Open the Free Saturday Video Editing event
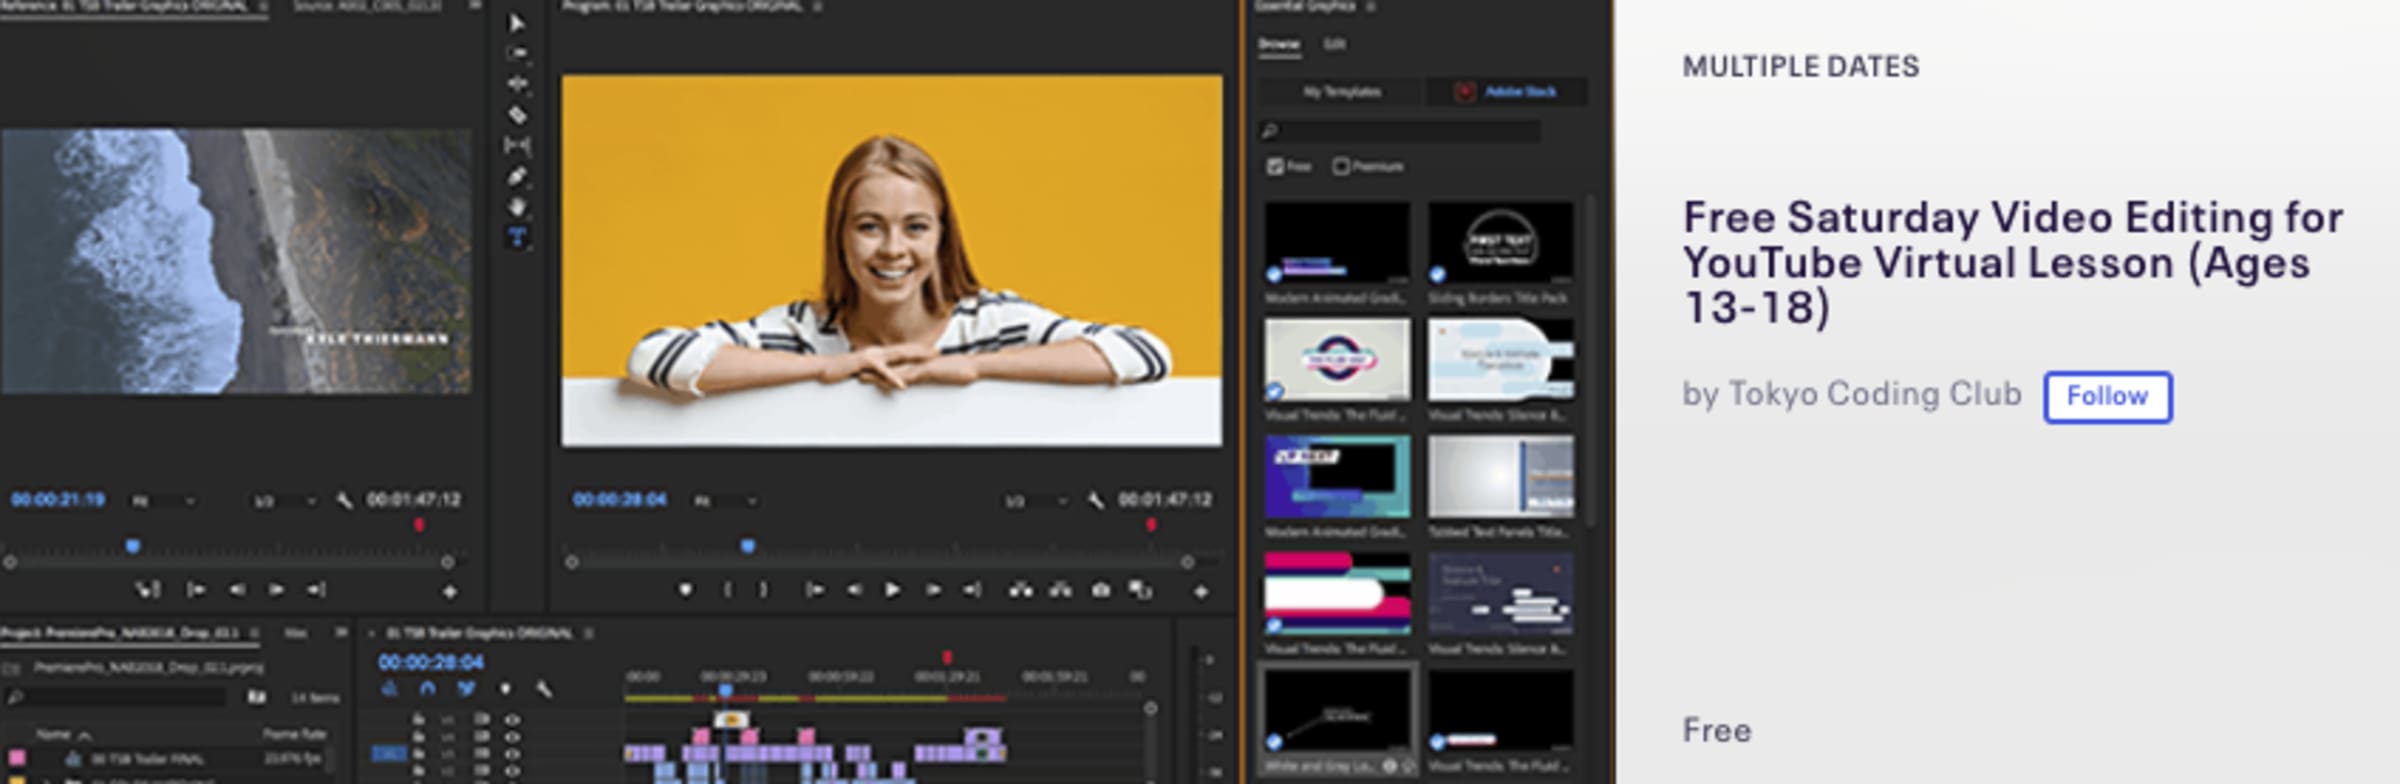Viewport: 2400px width, 784px height. tap(2011, 262)
